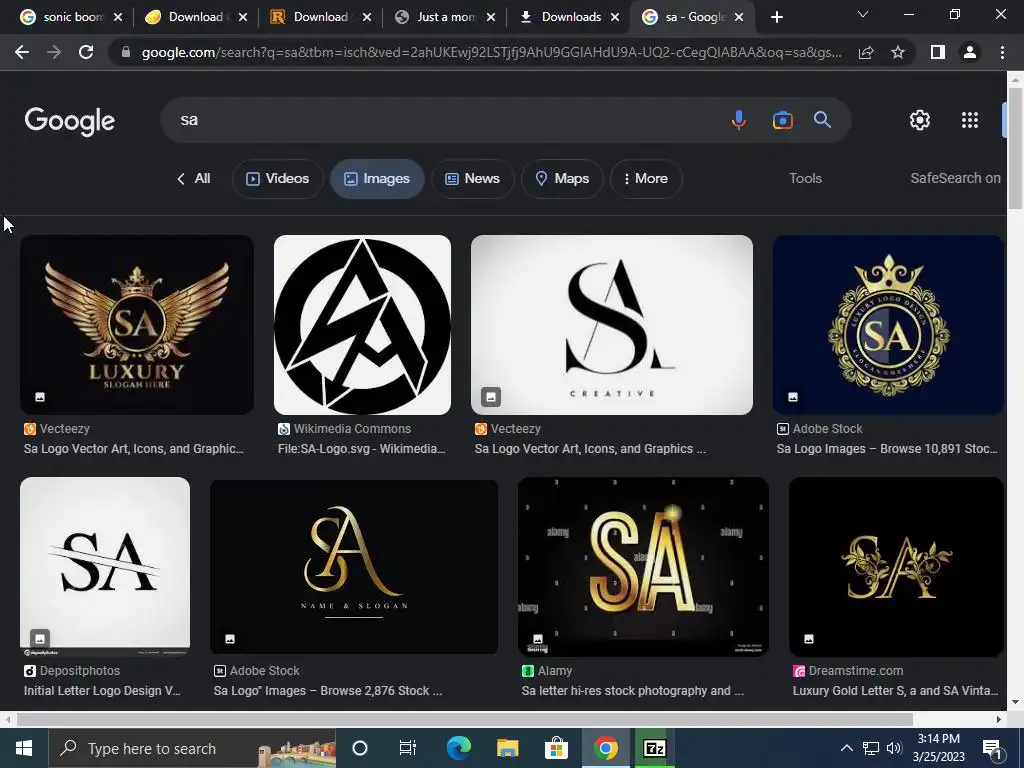Click the Alamy source label
Viewport: 1024px width, 768px height.
[x=554, y=671]
